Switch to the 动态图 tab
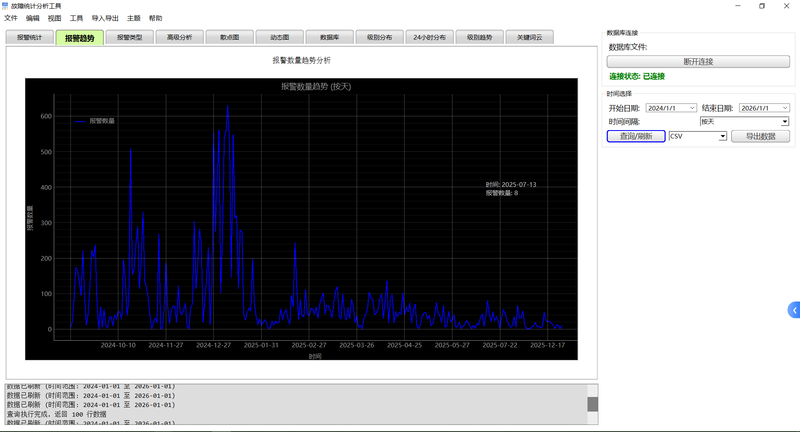Screen dimensions: 800x432 (x=280, y=37)
